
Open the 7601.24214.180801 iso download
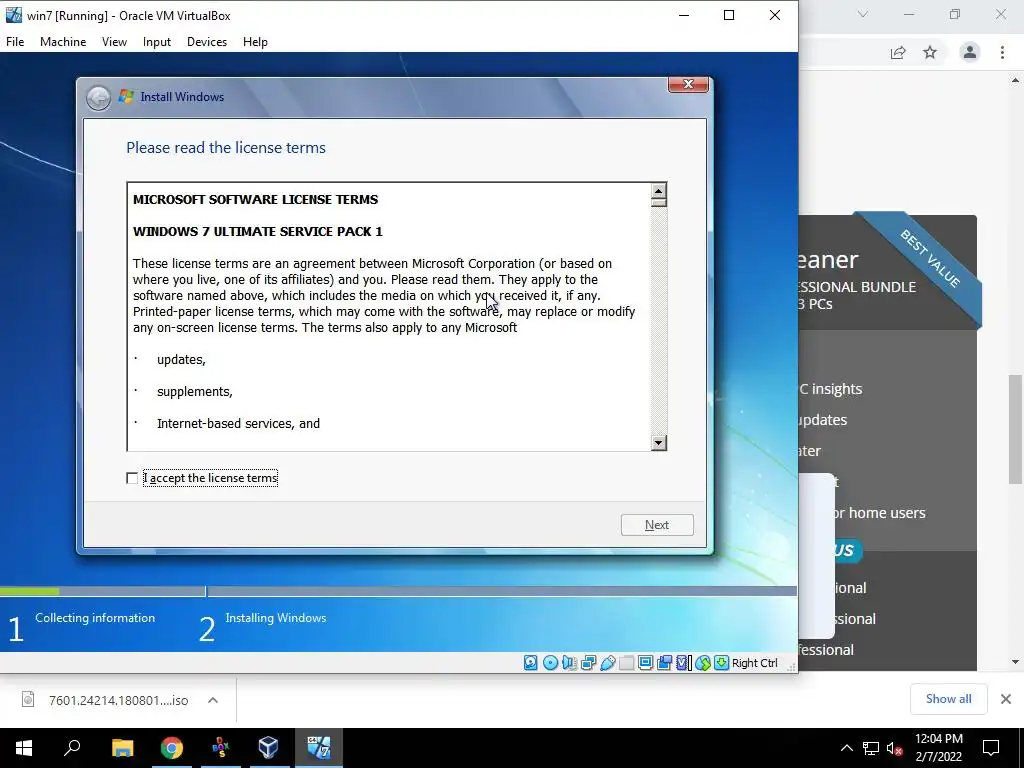[118, 700]
